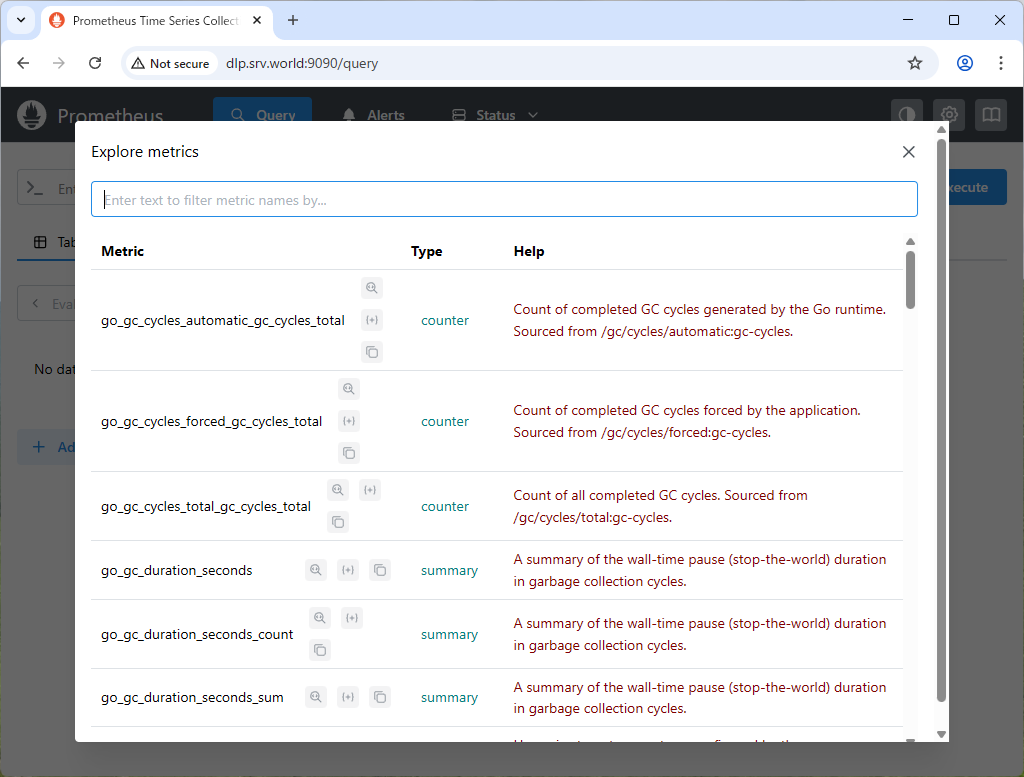
Task: Click the dialog scroll down arrow
Action: coord(941,734)
